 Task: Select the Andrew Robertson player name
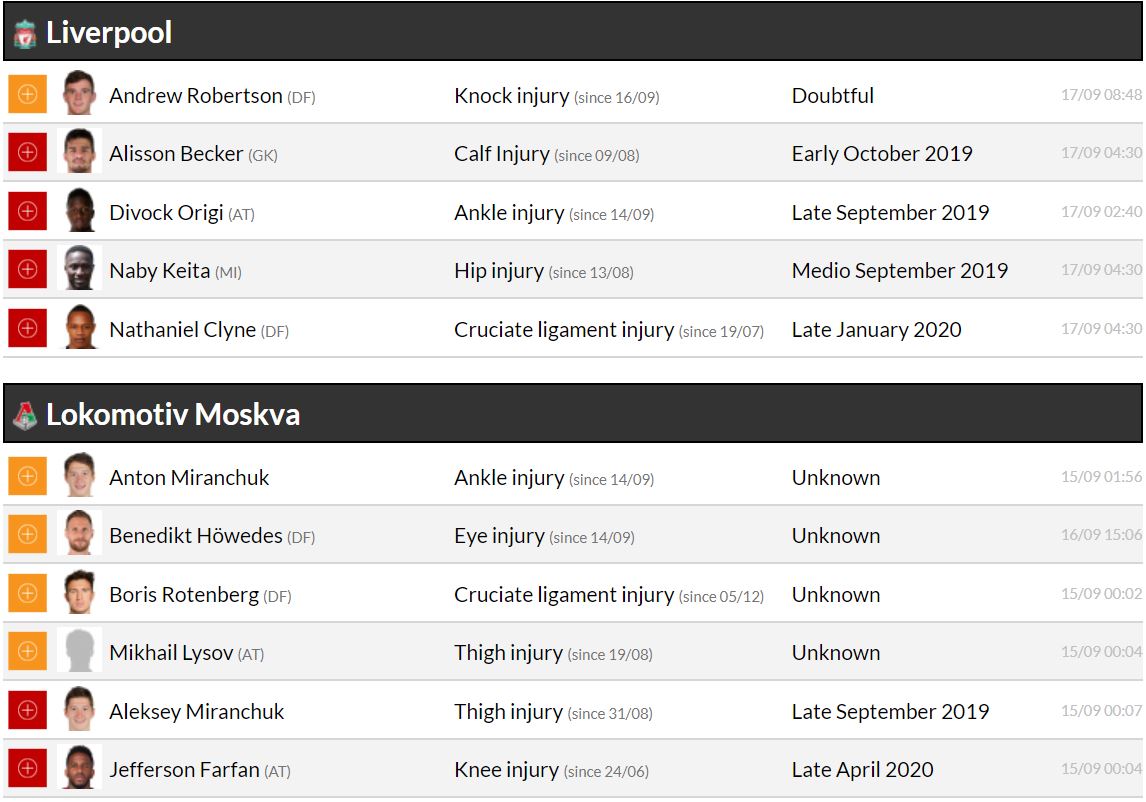point(196,96)
